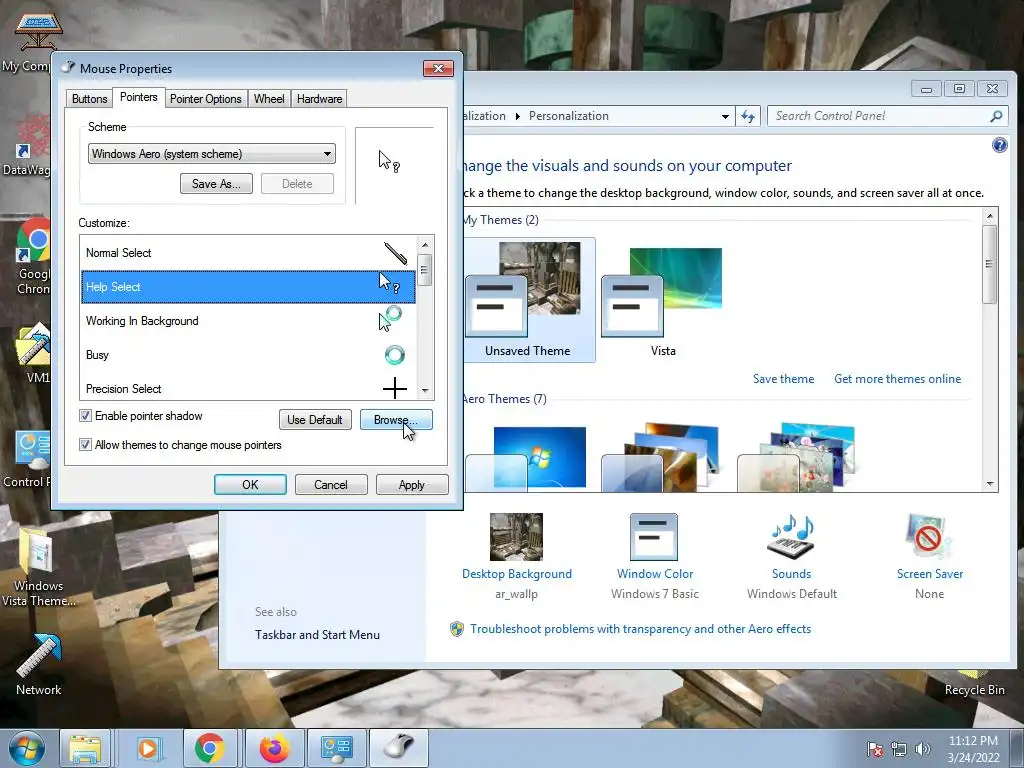Open Get more themes online link
This screenshot has width=1024, height=768.
tap(897, 379)
